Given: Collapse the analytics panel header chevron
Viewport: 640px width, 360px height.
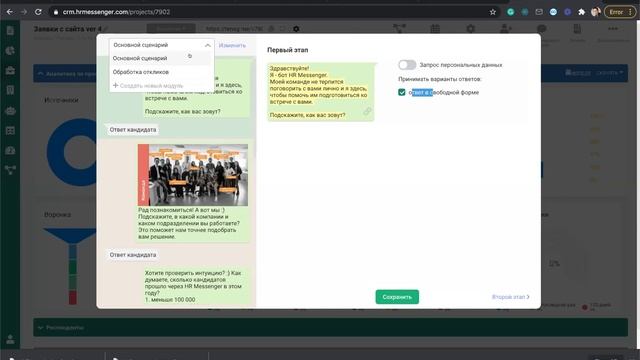Looking at the screenshot, I should tap(40, 74).
